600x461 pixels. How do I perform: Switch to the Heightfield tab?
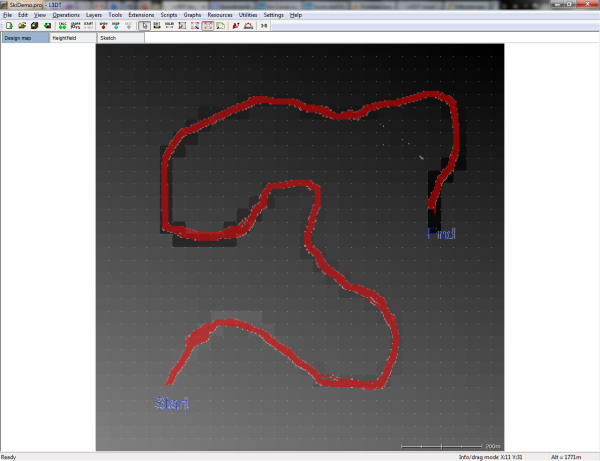click(64, 37)
